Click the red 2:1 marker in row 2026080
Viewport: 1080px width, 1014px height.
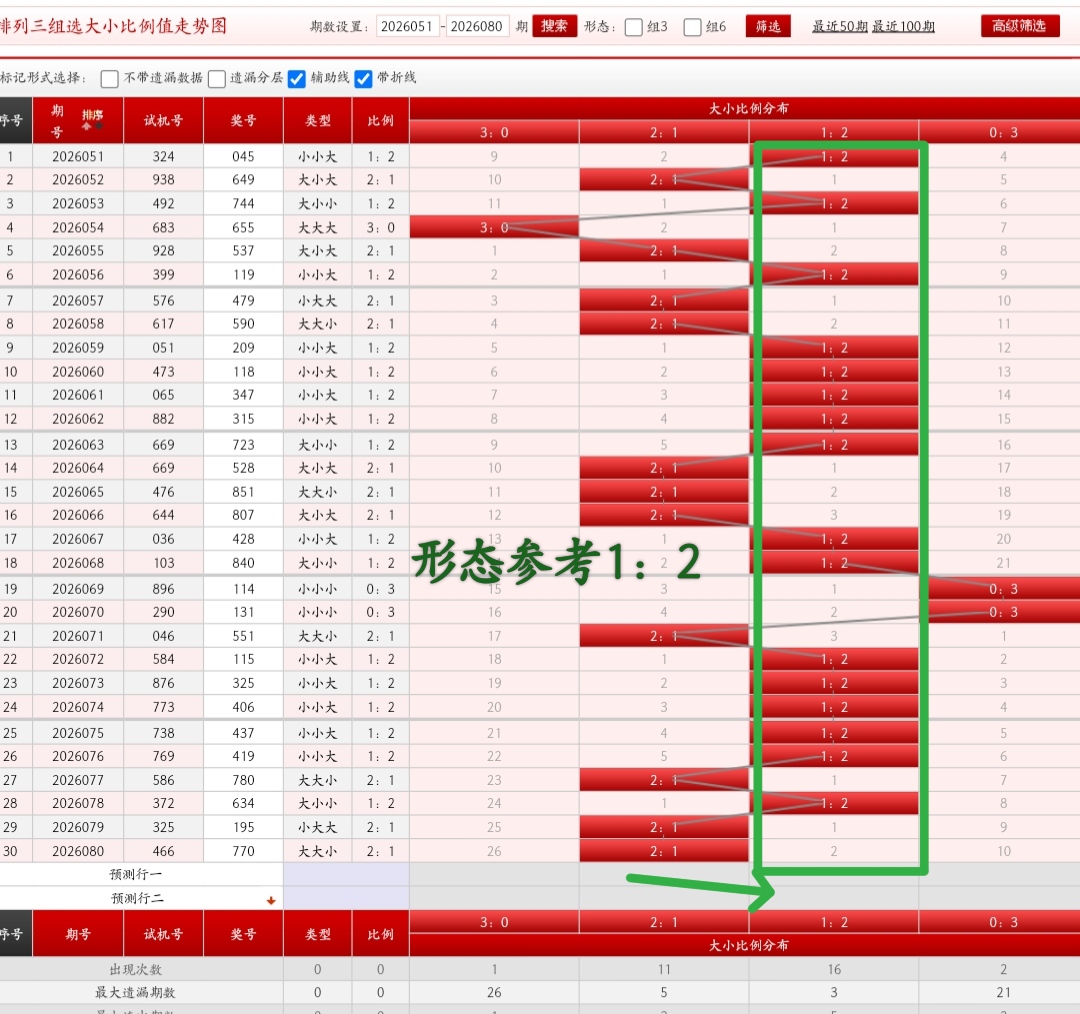[664, 851]
